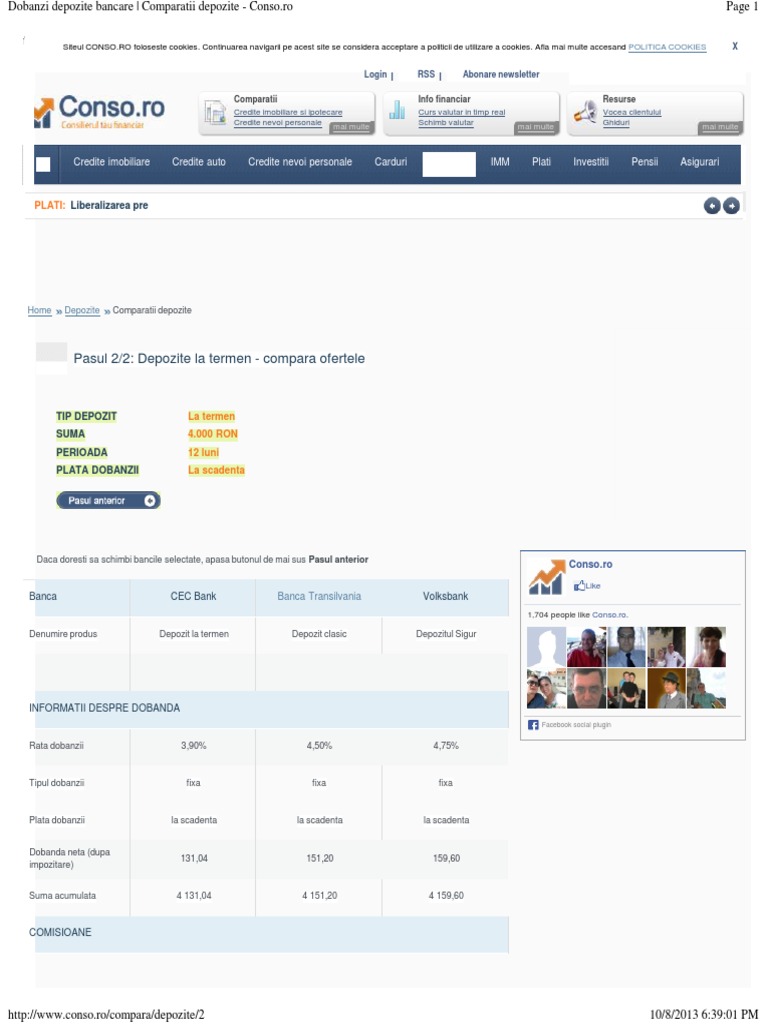Open the 'Liberalizarea pre' news headline
Viewport: 768px width, 1024px height.
[109, 205]
